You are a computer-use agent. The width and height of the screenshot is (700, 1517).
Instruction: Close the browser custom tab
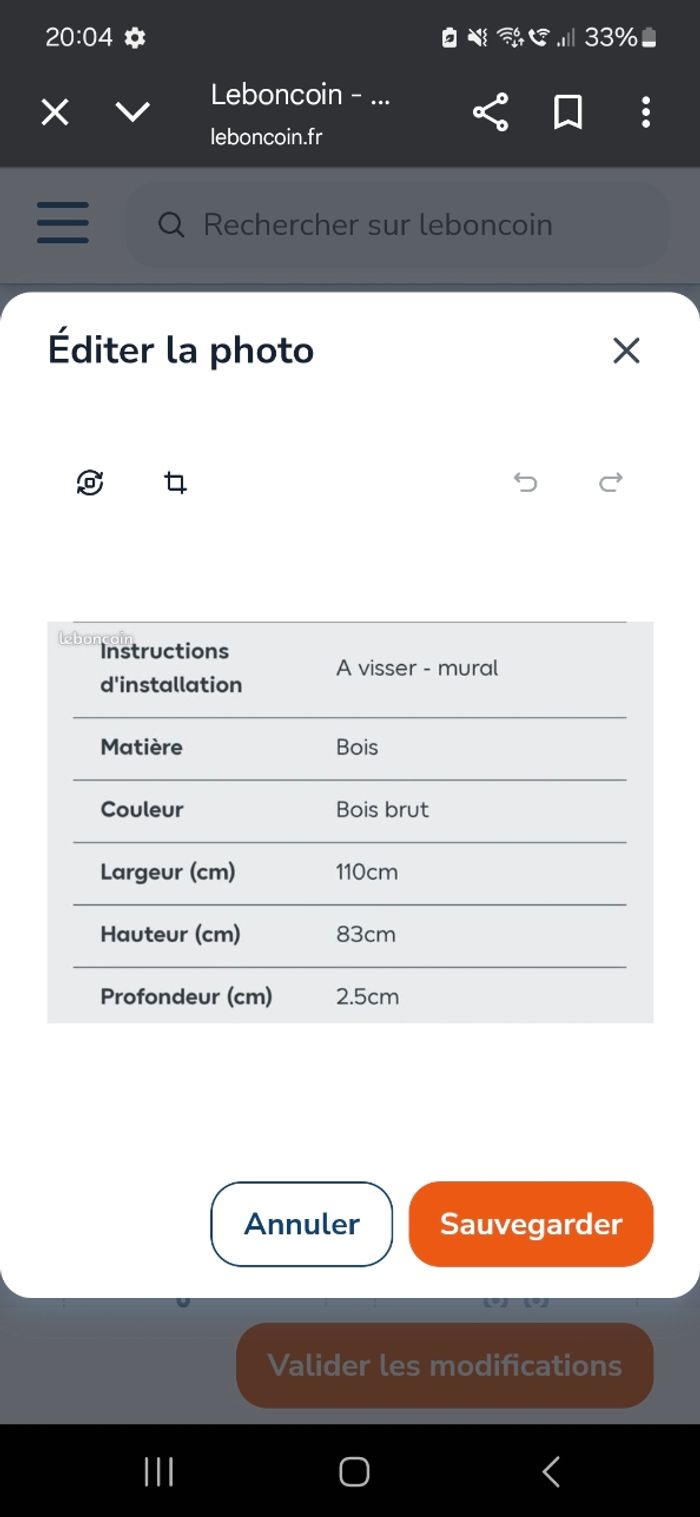[55, 112]
